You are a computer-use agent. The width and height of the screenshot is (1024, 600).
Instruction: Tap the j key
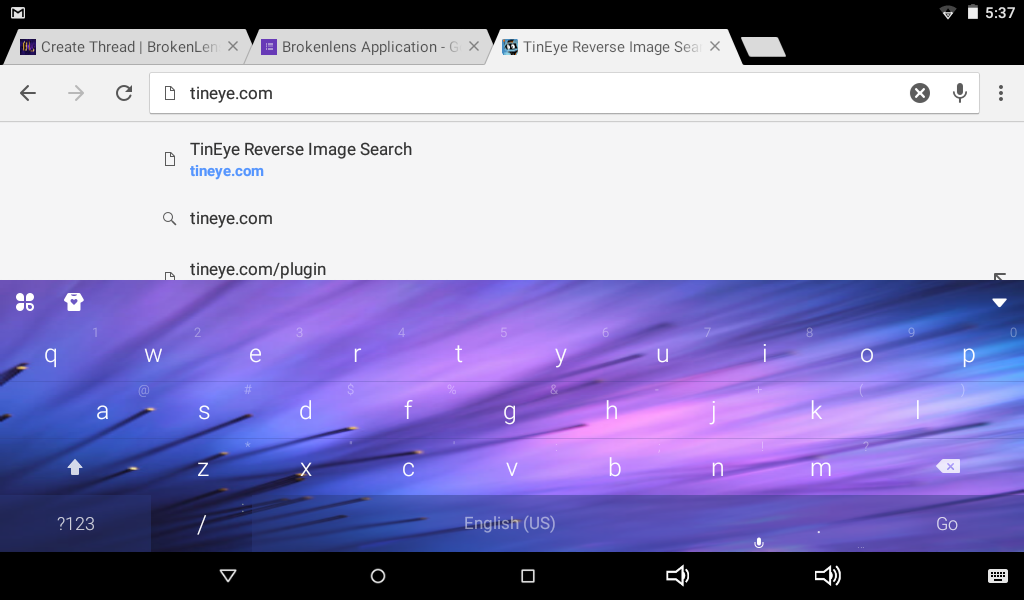coord(713,411)
